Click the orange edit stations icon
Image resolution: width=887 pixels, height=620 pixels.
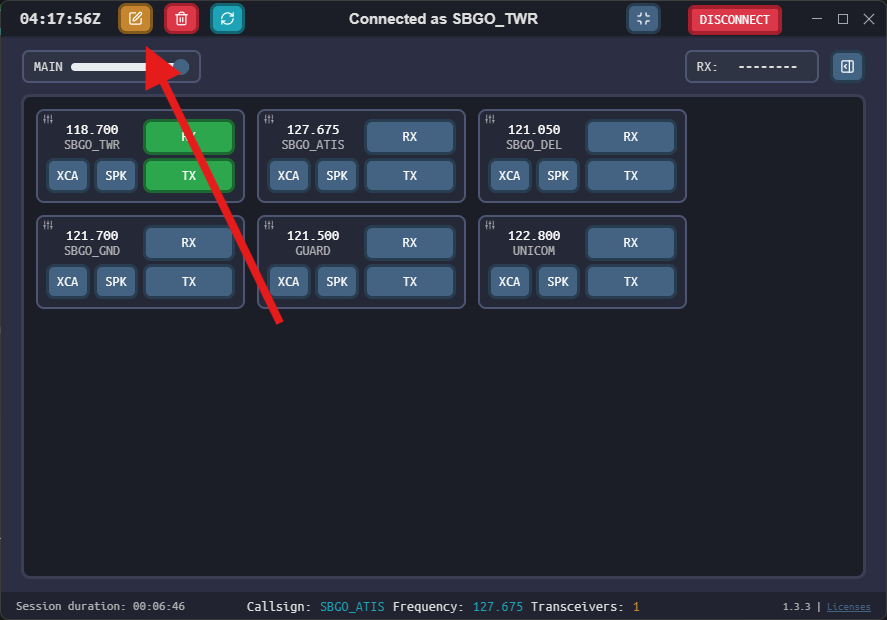click(x=136, y=19)
